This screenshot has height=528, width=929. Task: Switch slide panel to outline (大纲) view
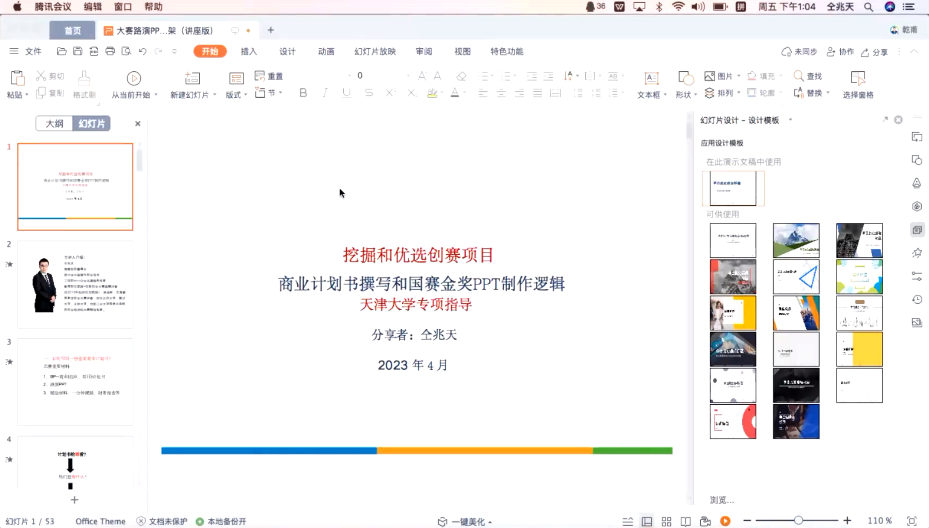pos(54,124)
